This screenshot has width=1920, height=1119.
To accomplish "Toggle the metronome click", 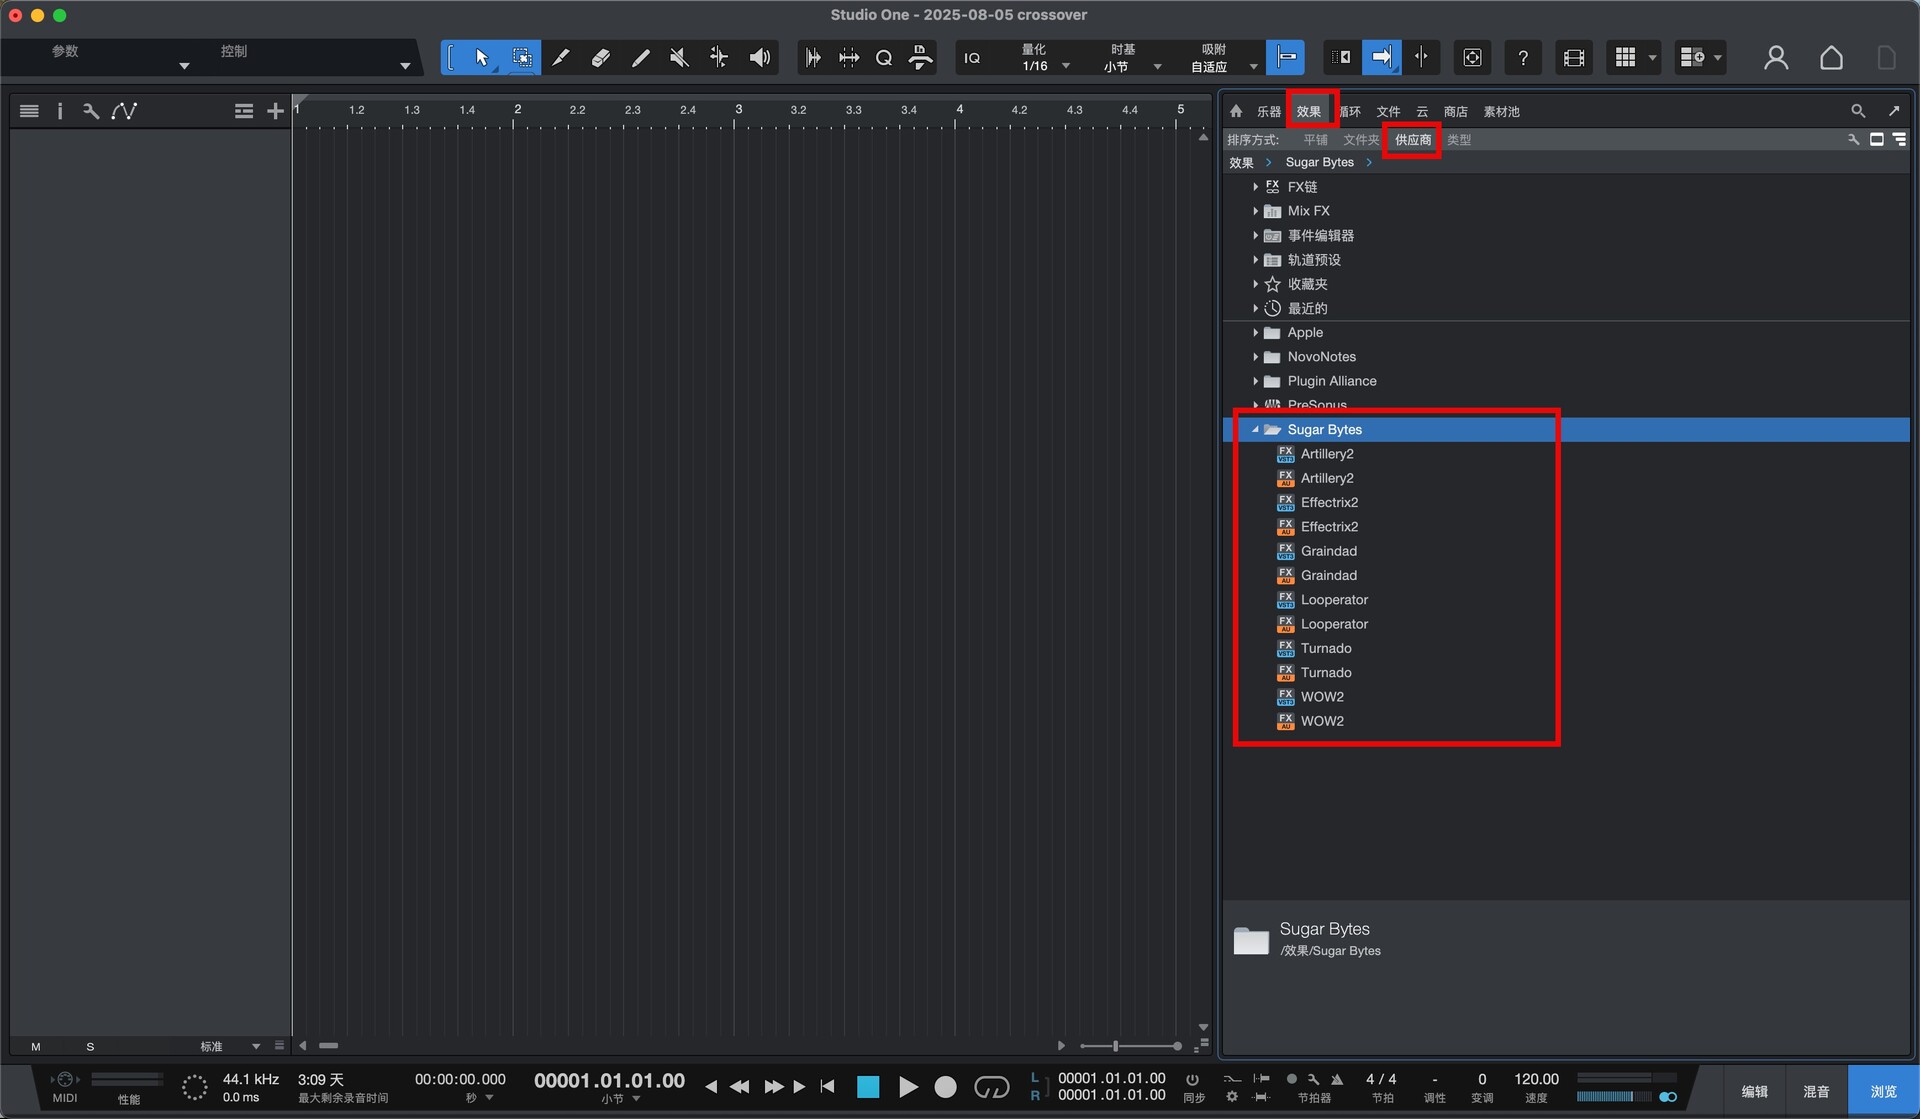I will click(1337, 1080).
